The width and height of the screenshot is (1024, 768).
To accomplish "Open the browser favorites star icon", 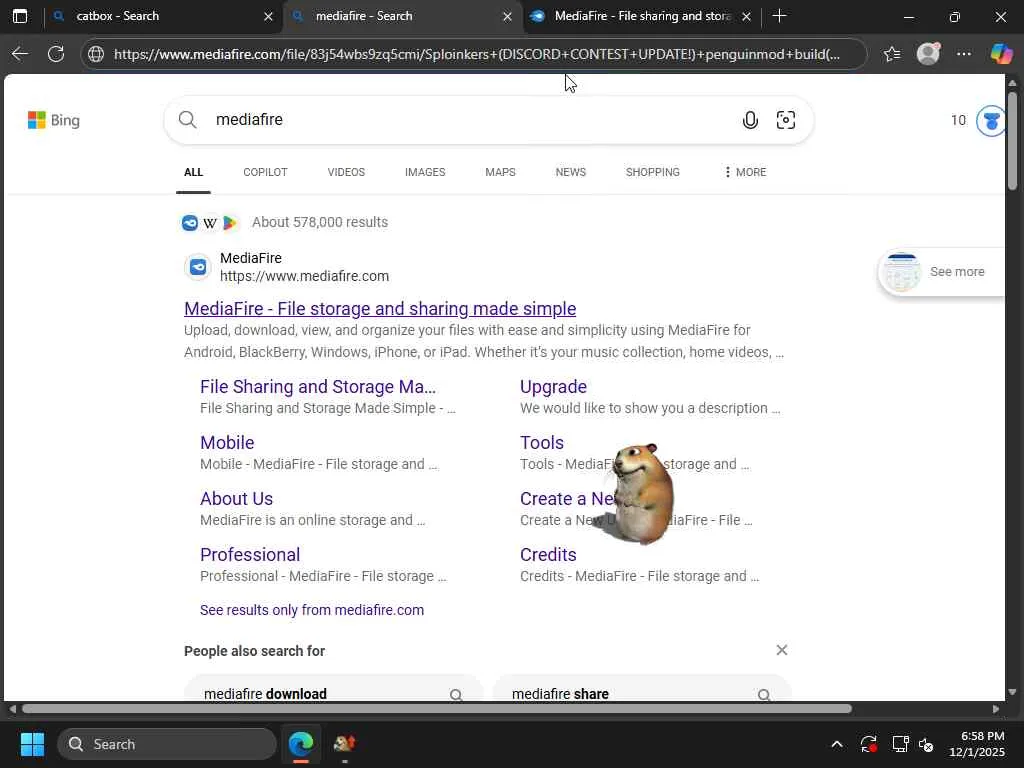I will tap(892, 54).
